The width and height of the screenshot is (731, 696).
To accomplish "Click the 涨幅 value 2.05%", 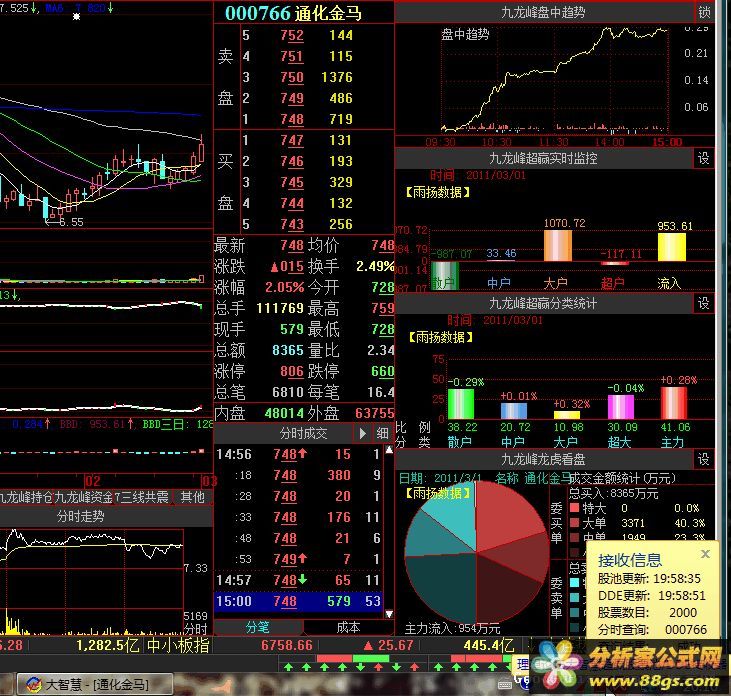I will point(284,287).
